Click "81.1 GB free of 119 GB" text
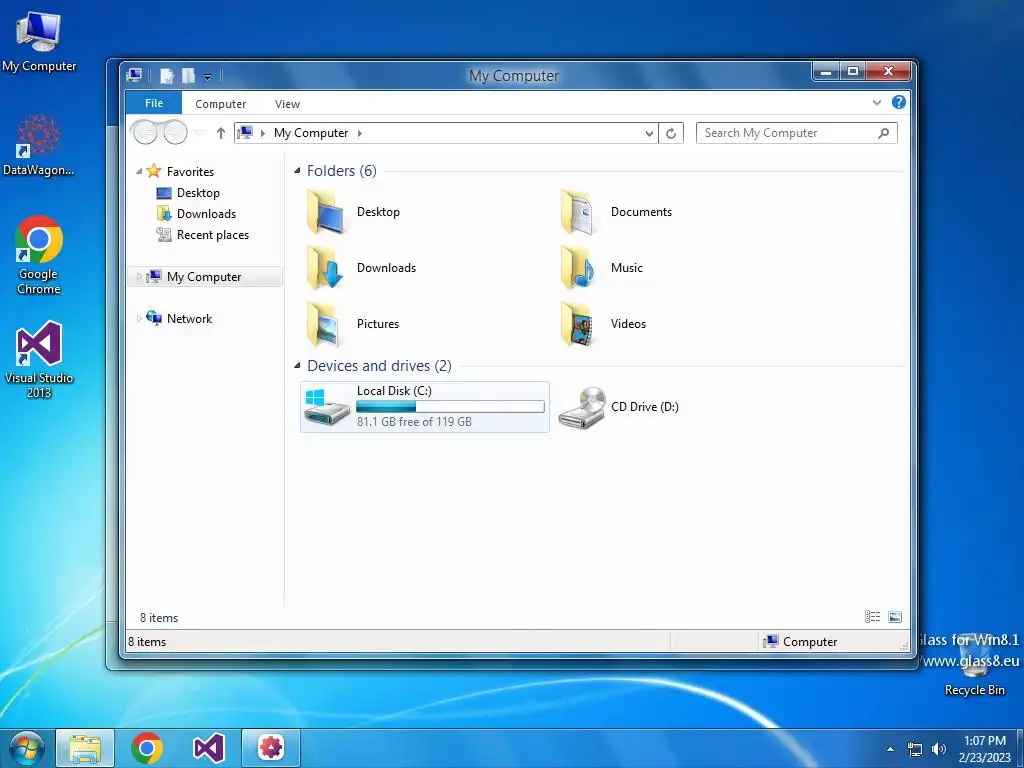 coord(414,422)
